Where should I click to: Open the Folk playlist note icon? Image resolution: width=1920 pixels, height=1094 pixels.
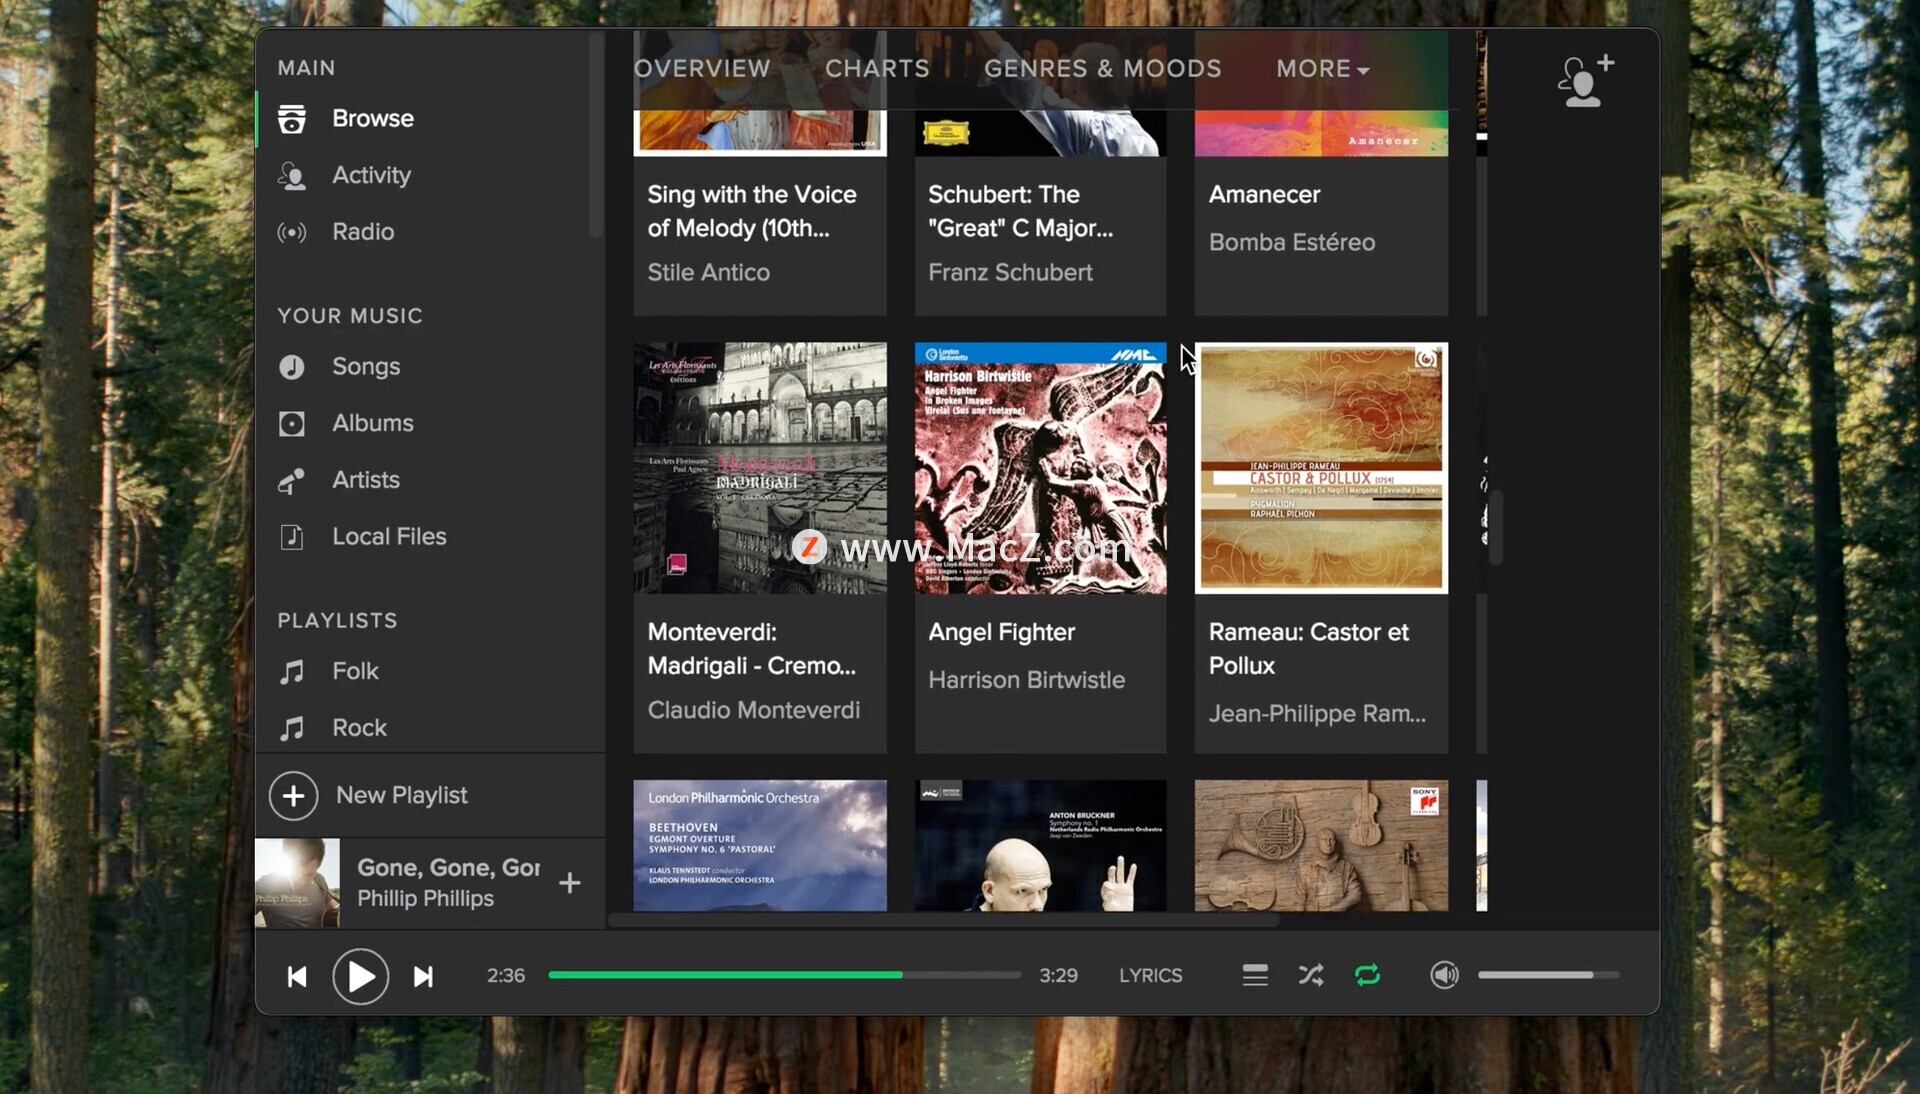click(x=292, y=672)
